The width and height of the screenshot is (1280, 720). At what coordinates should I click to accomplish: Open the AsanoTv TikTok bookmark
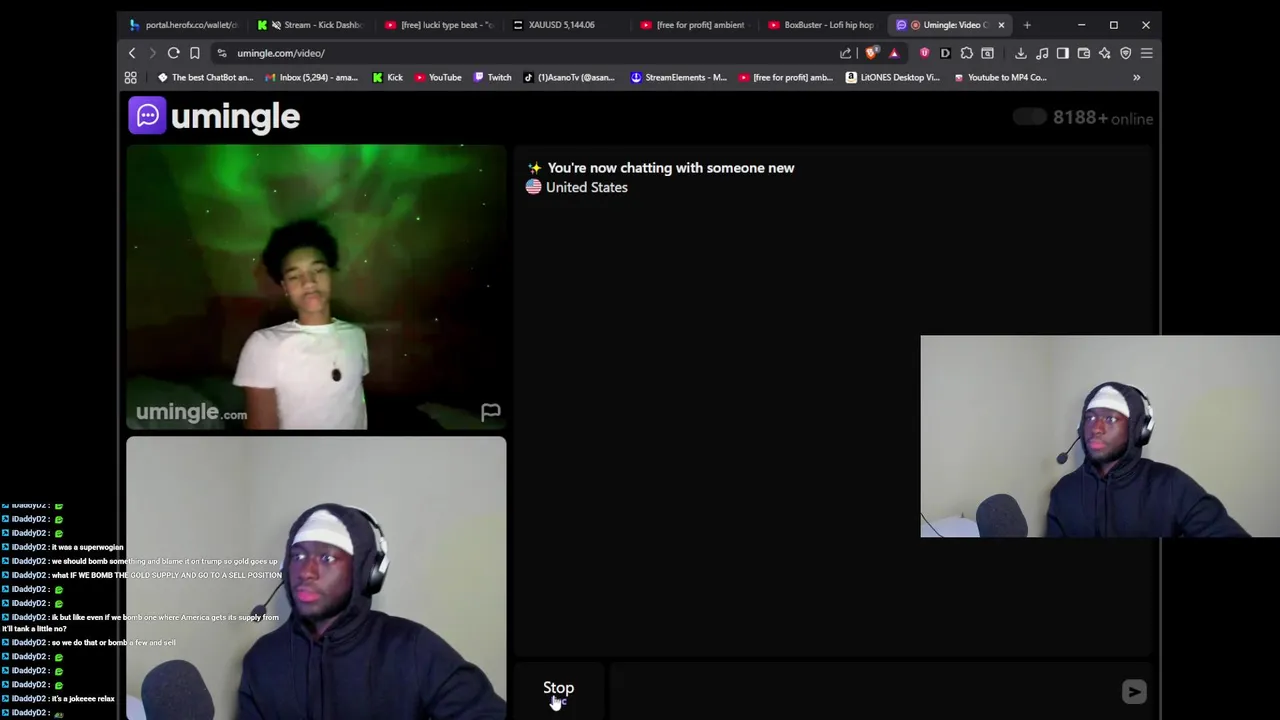[569, 77]
